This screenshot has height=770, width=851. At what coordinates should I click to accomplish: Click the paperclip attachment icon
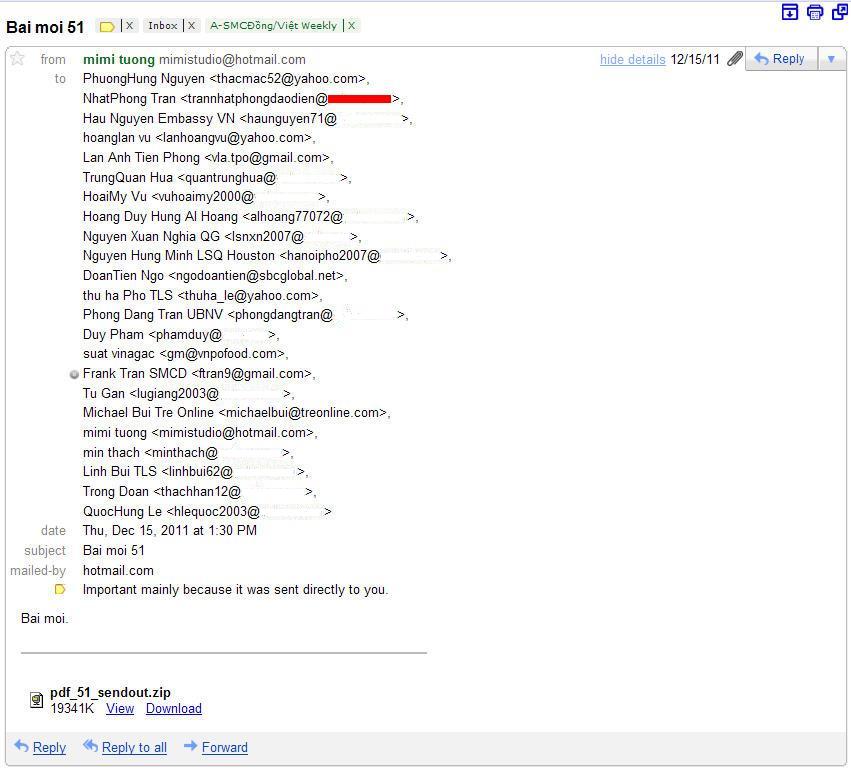point(734,59)
